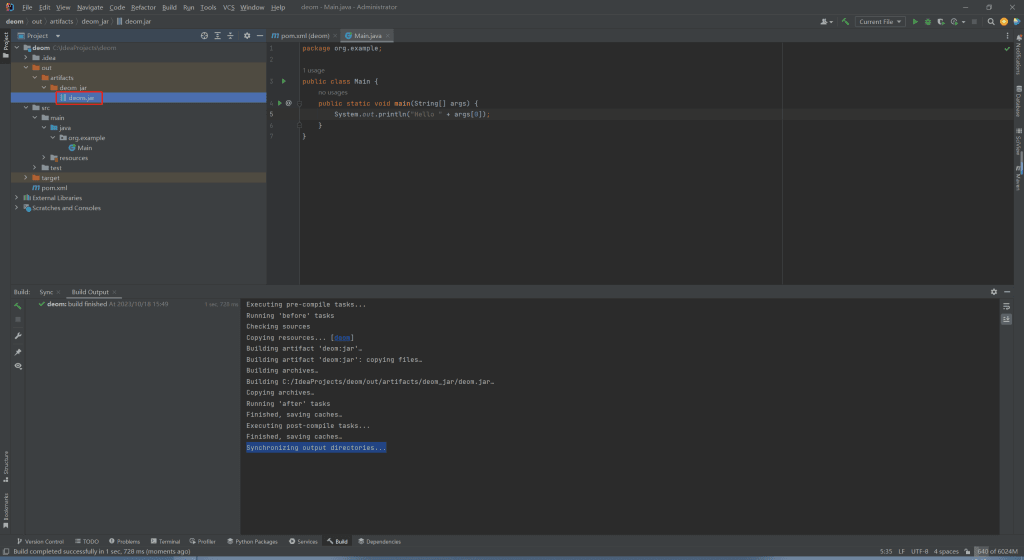Screen dimensions: 1024x560
Task: Open the Terminal tool window button
Action: pyautogui.click(x=165, y=541)
